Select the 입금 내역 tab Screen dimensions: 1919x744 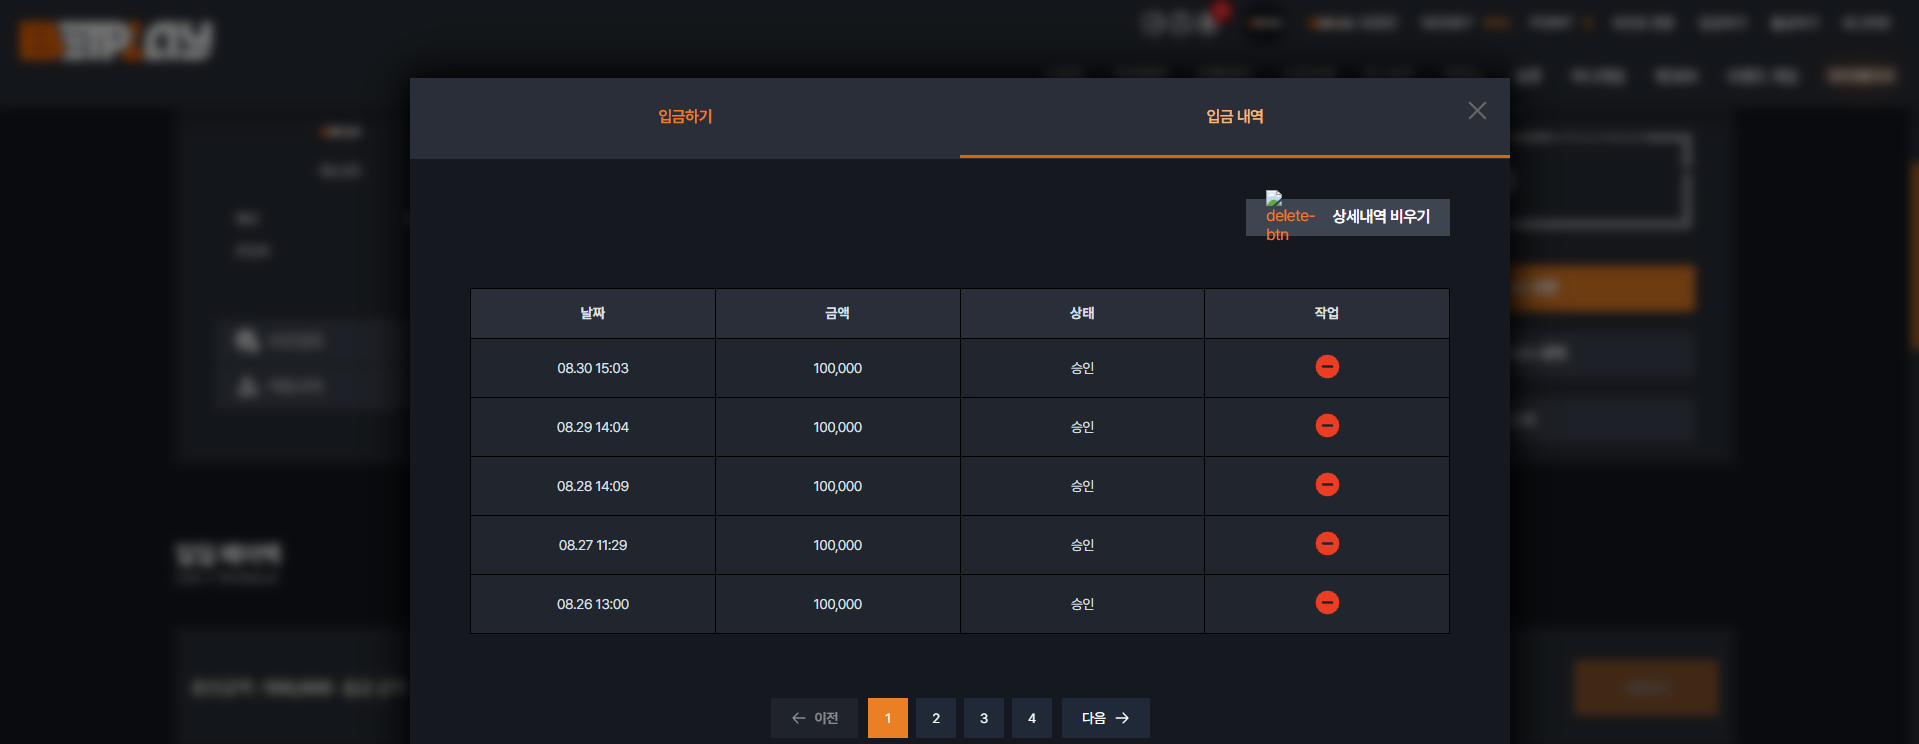coord(1235,117)
